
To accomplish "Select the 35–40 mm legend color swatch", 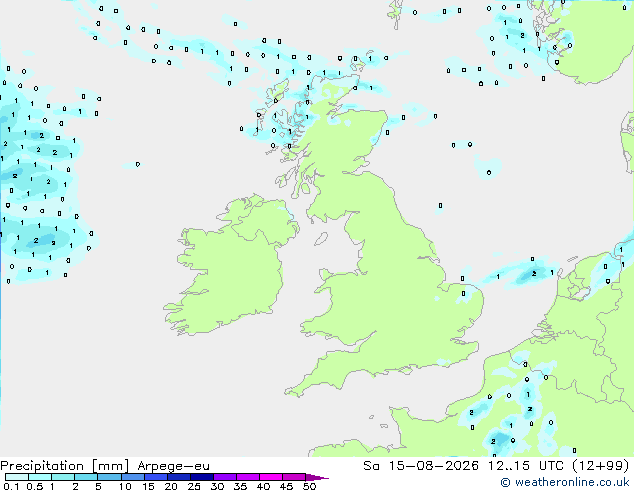I will click(x=248, y=477).
